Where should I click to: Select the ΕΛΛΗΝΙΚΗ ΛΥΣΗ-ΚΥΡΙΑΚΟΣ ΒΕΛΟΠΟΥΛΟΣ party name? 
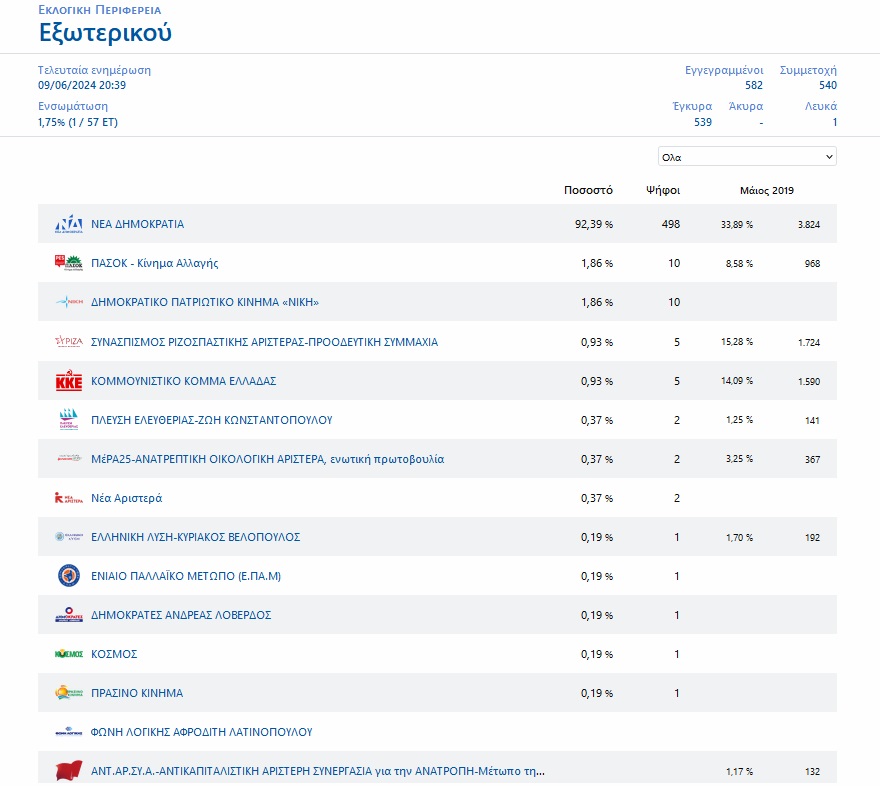(x=195, y=537)
